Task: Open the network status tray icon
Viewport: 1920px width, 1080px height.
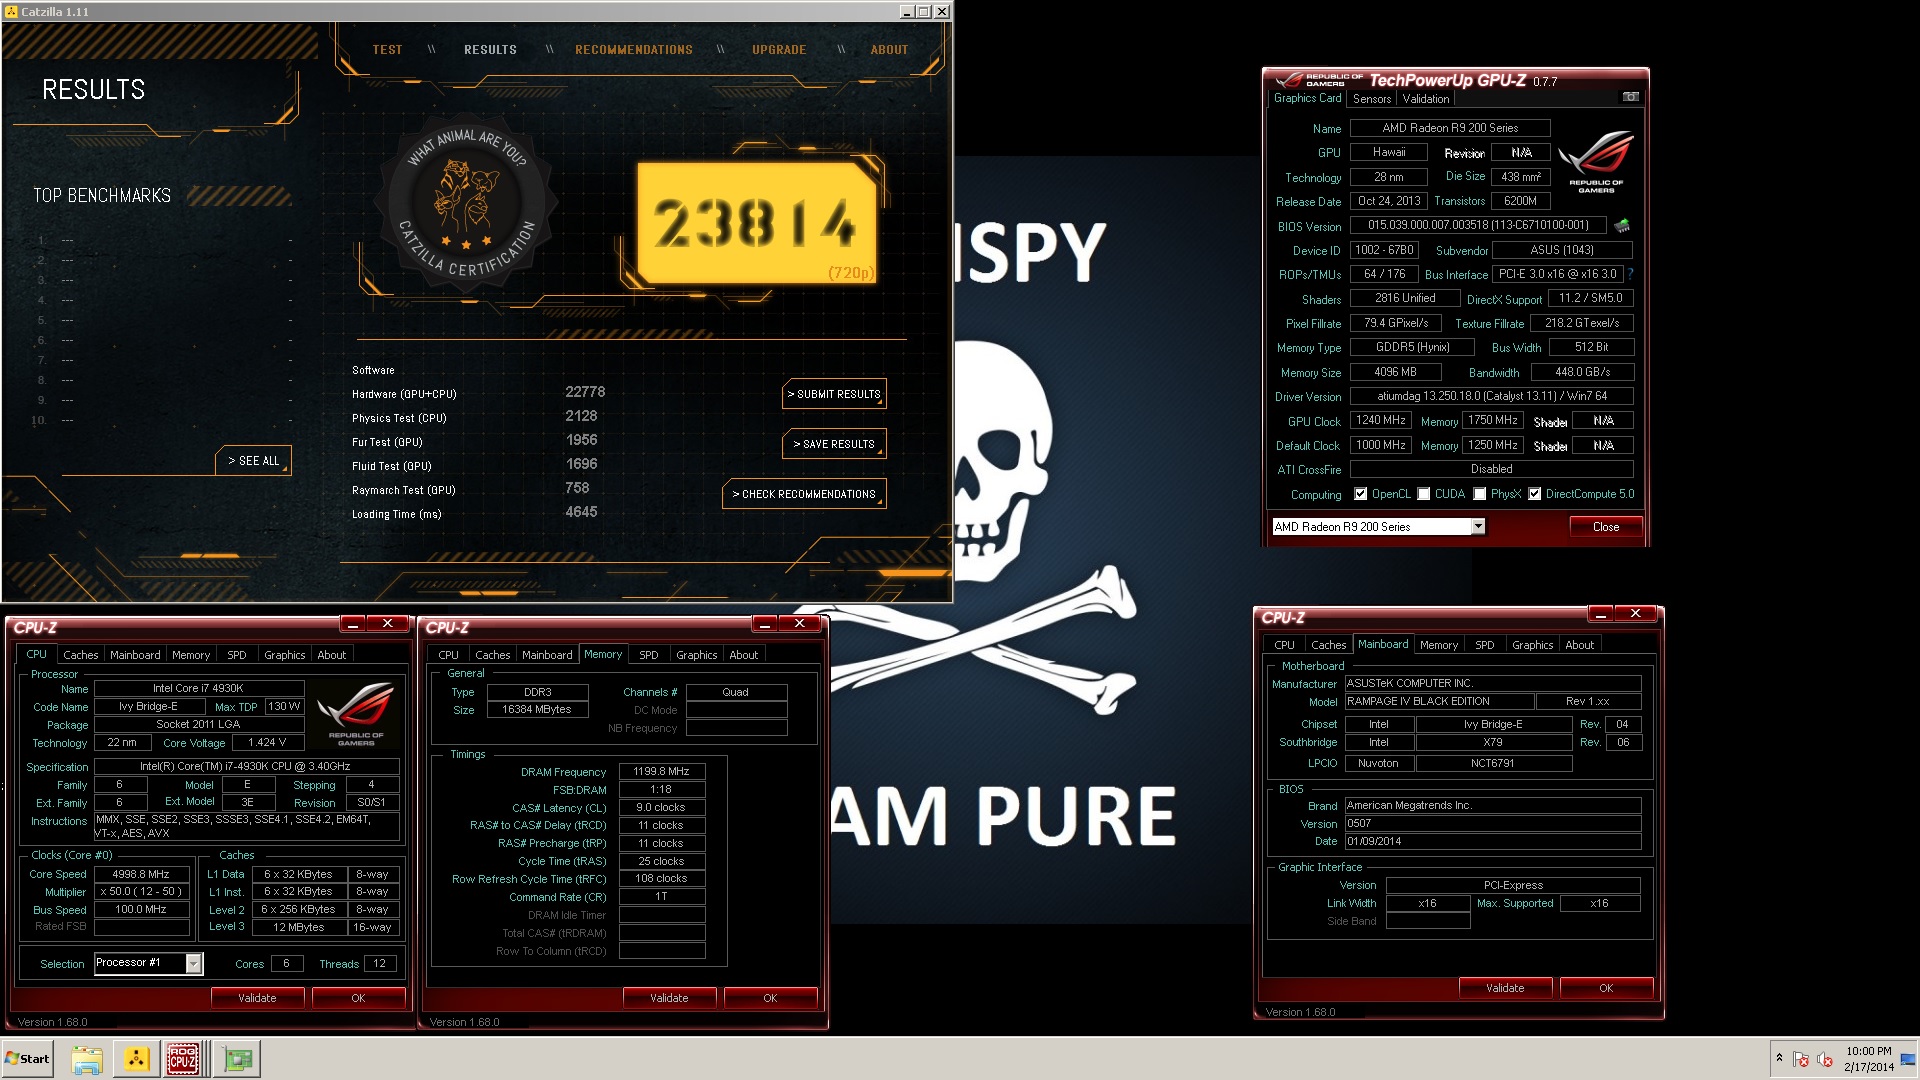Action: [x=1801, y=1059]
